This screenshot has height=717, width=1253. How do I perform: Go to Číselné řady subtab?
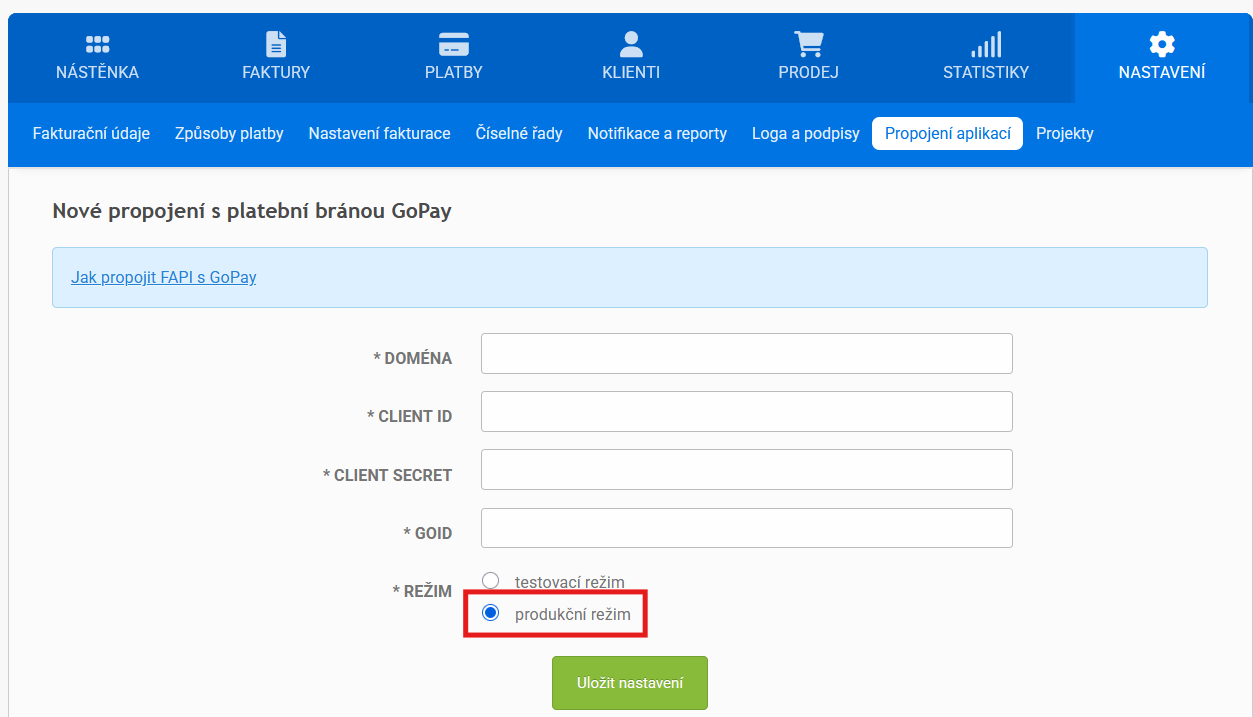pos(519,133)
